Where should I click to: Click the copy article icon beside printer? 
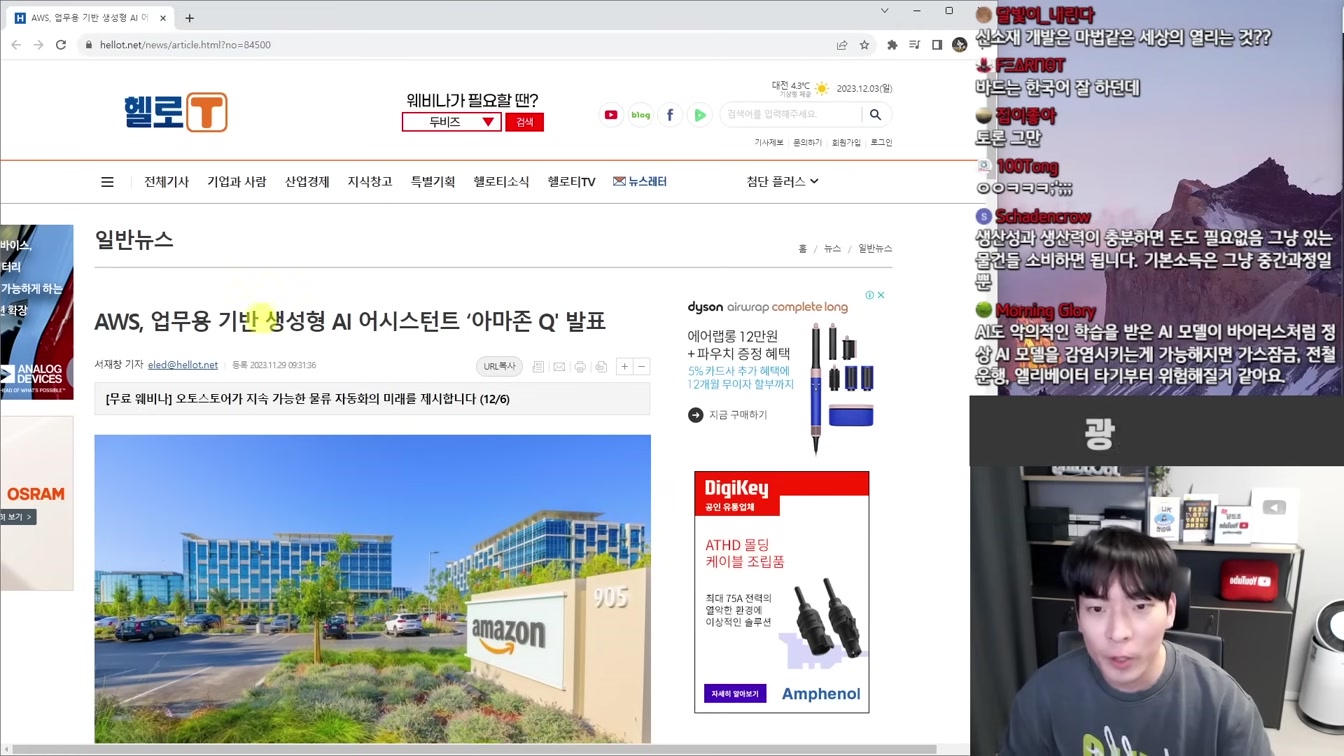point(601,367)
